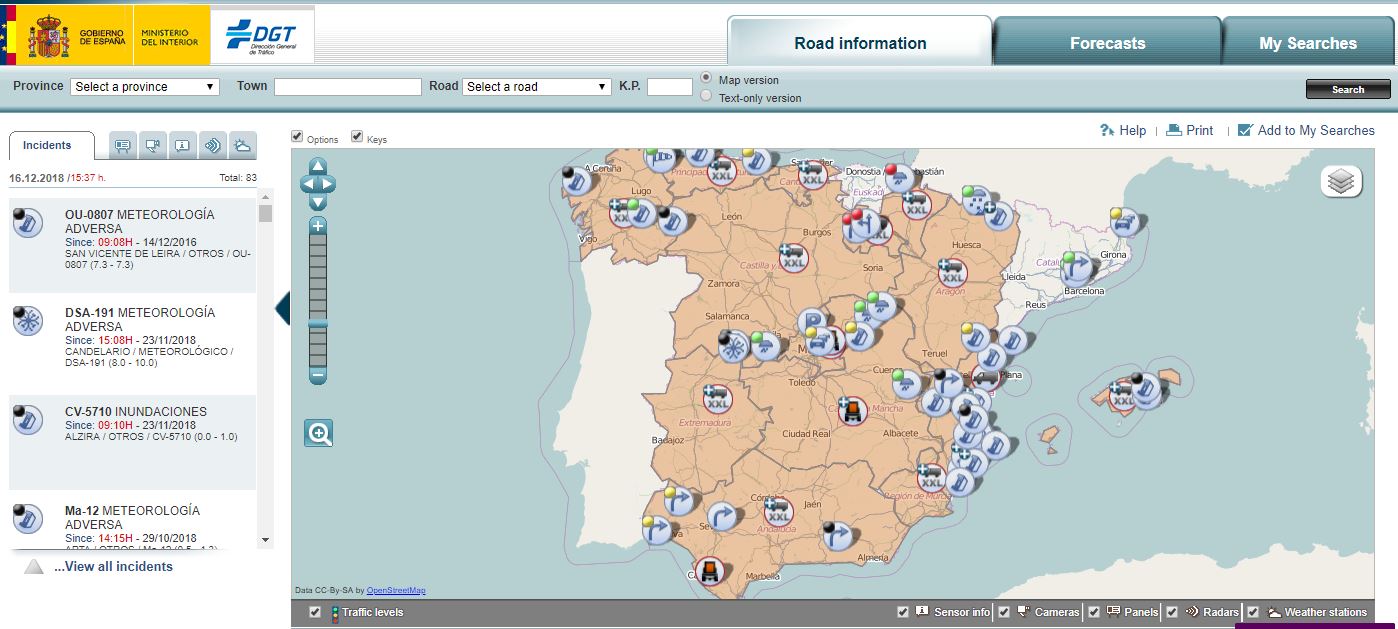Viewport: 1398px width, 629px height.
Task: Toggle the Options checkbox
Action: pos(297,136)
